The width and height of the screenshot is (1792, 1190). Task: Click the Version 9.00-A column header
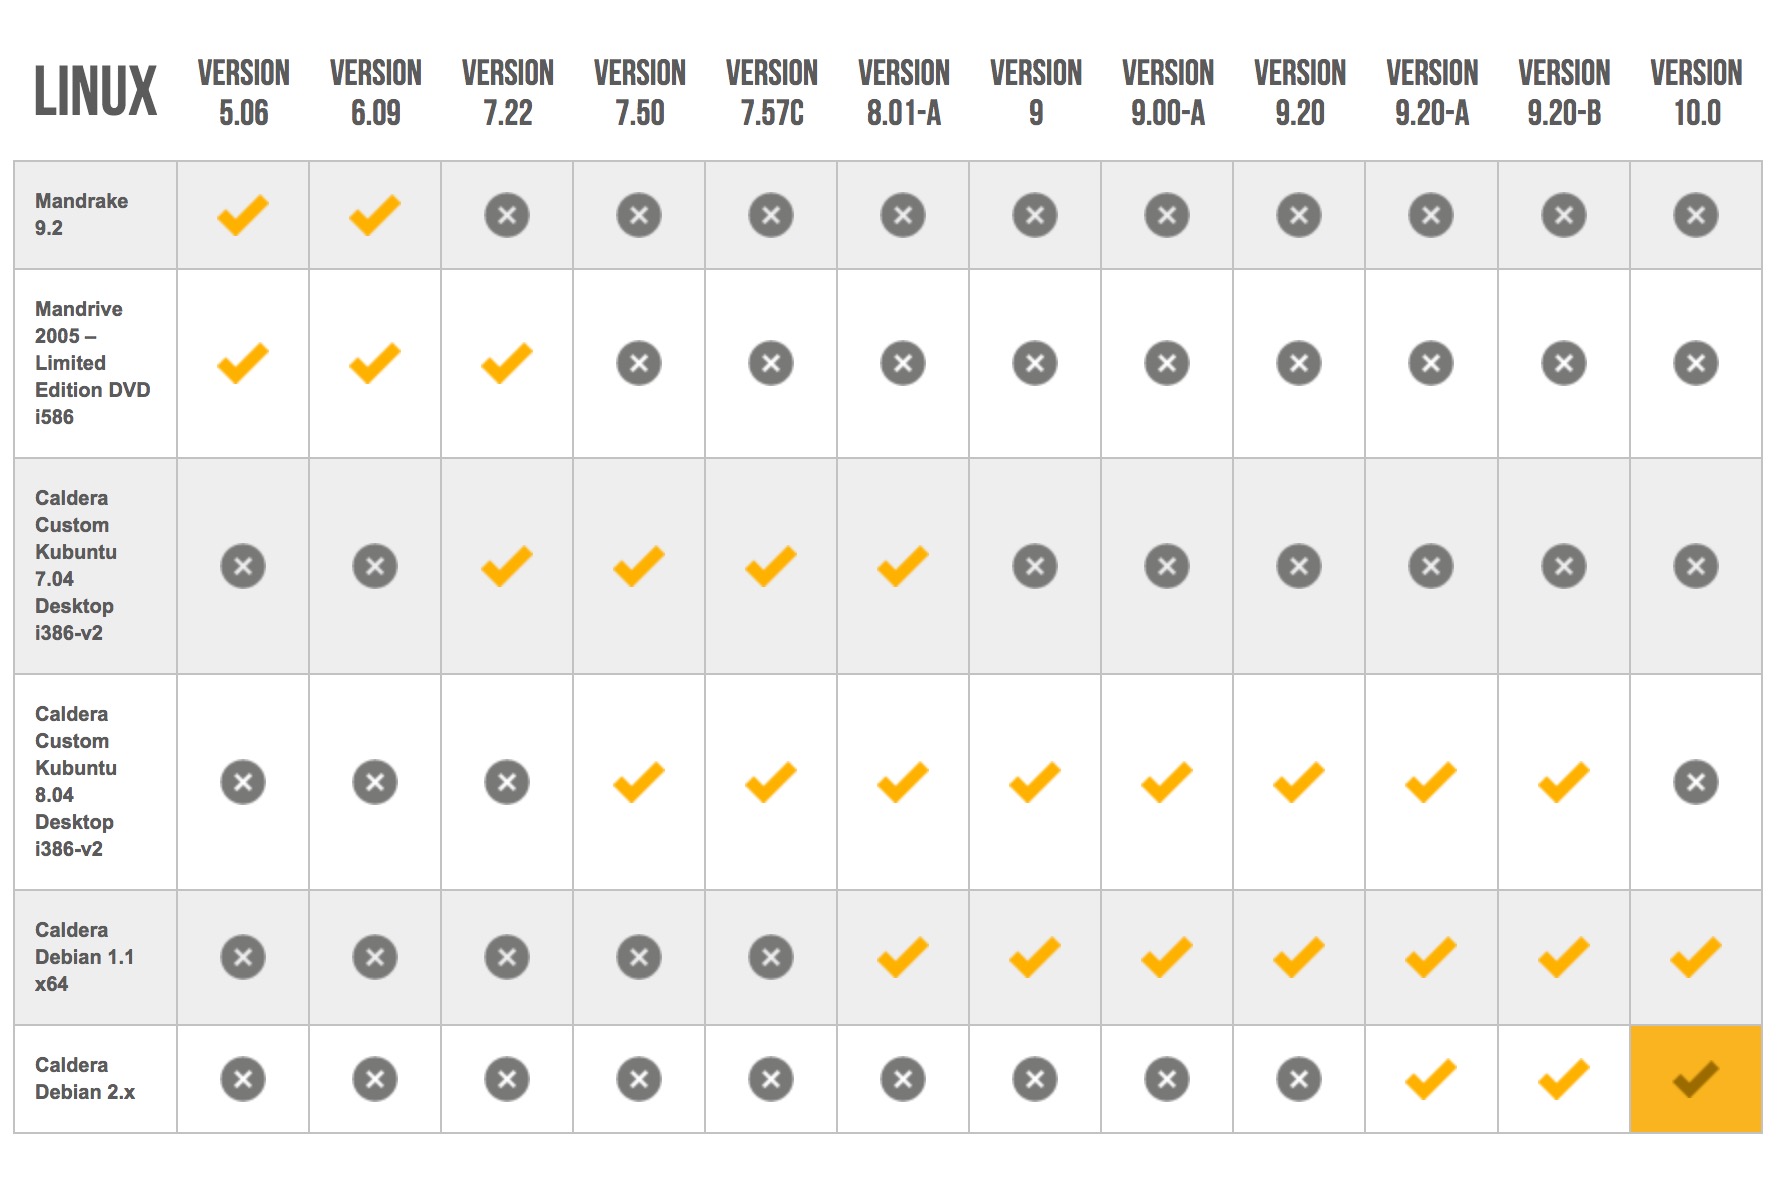coord(1168,92)
